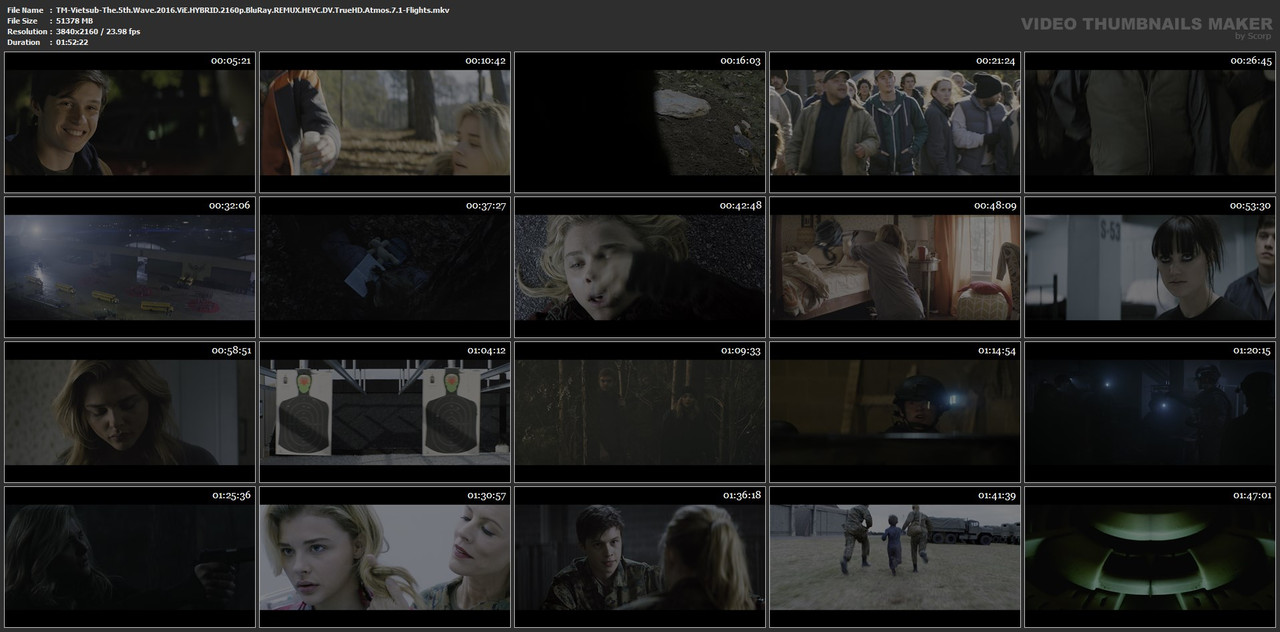The height and width of the screenshot is (632, 1280).
Task: Click the dark frame at 00:37:27
Action: 385,267
